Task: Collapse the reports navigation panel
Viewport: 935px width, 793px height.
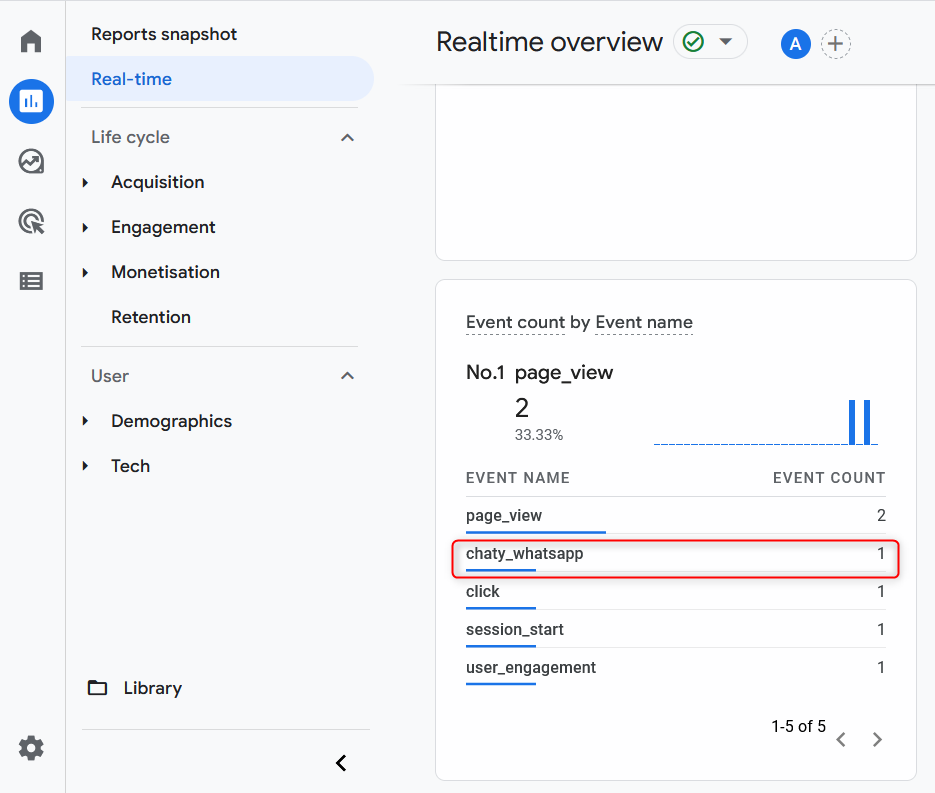Action: [x=341, y=763]
